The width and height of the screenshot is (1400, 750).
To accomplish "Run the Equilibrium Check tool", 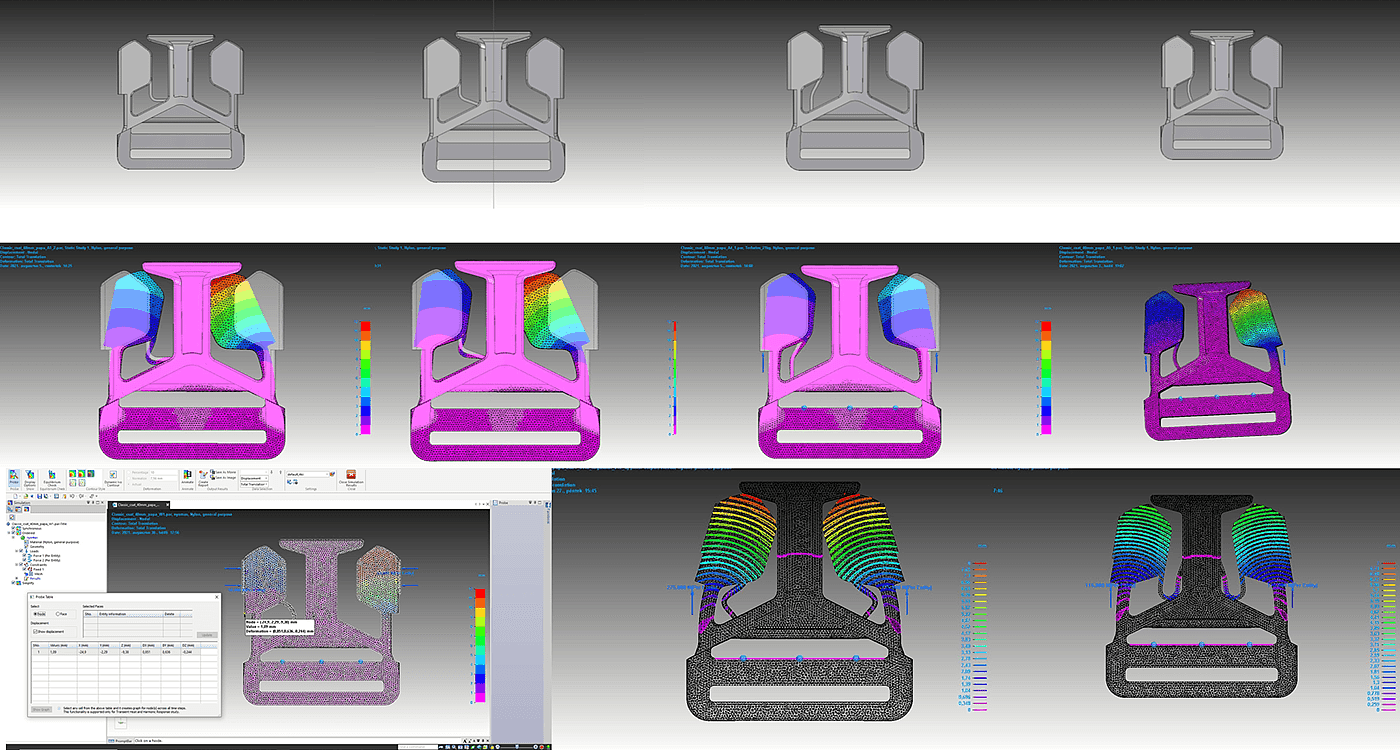I will pyautogui.click(x=52, y=478).
